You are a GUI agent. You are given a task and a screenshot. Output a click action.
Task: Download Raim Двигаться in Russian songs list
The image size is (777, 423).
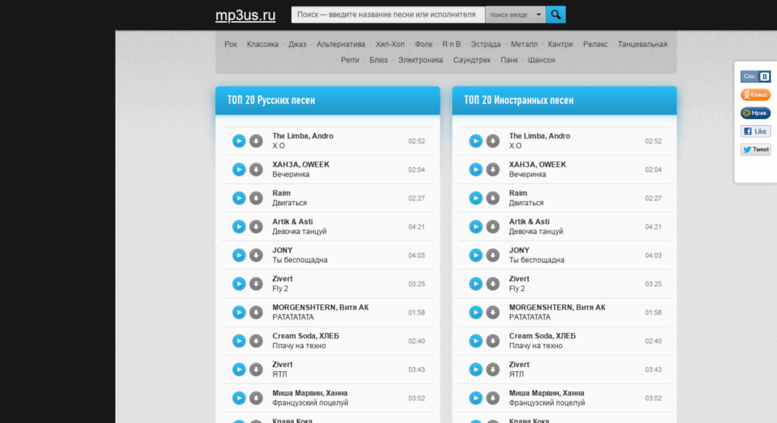pos(256,198)
